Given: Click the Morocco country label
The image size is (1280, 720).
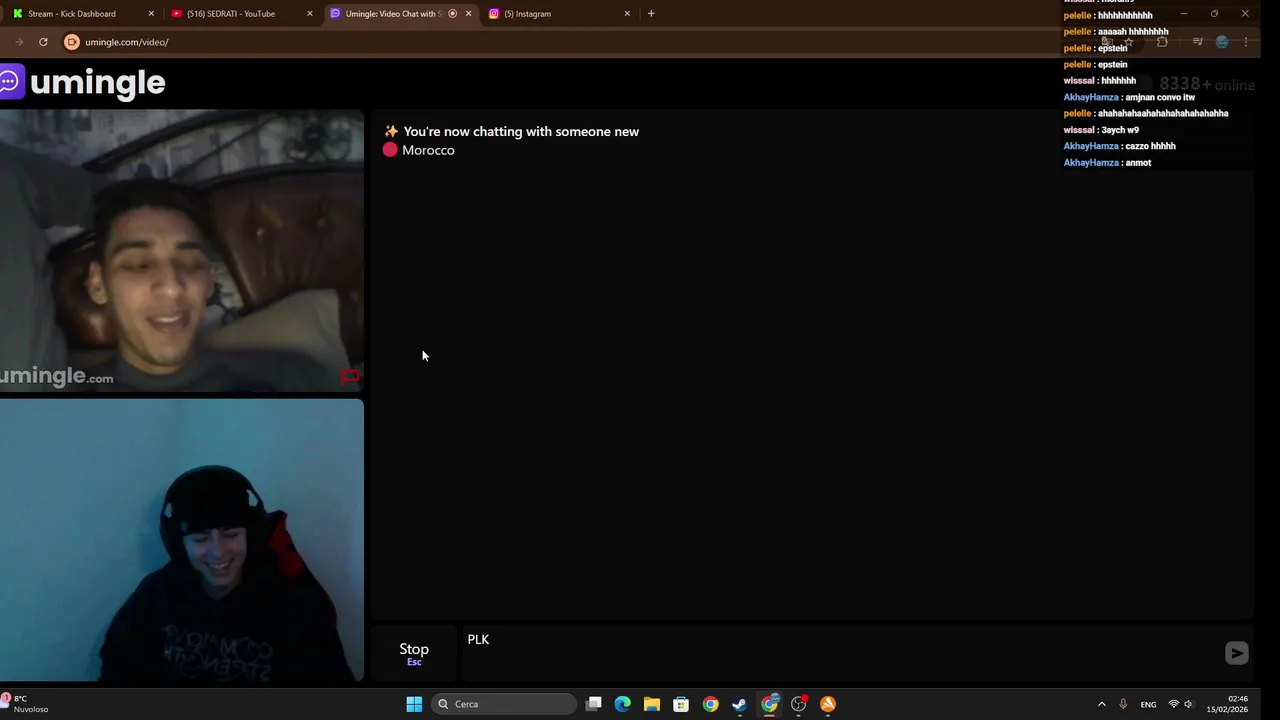Looking at the screenshot, I should tap(428, 150).
